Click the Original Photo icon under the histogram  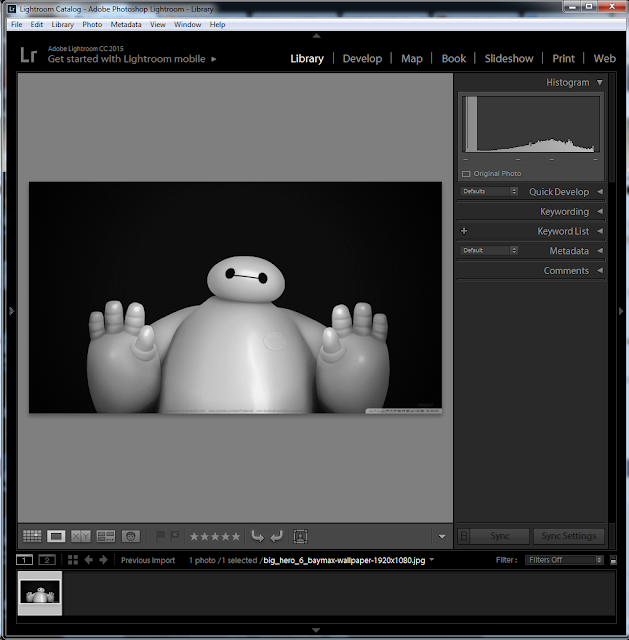point(466,174)
